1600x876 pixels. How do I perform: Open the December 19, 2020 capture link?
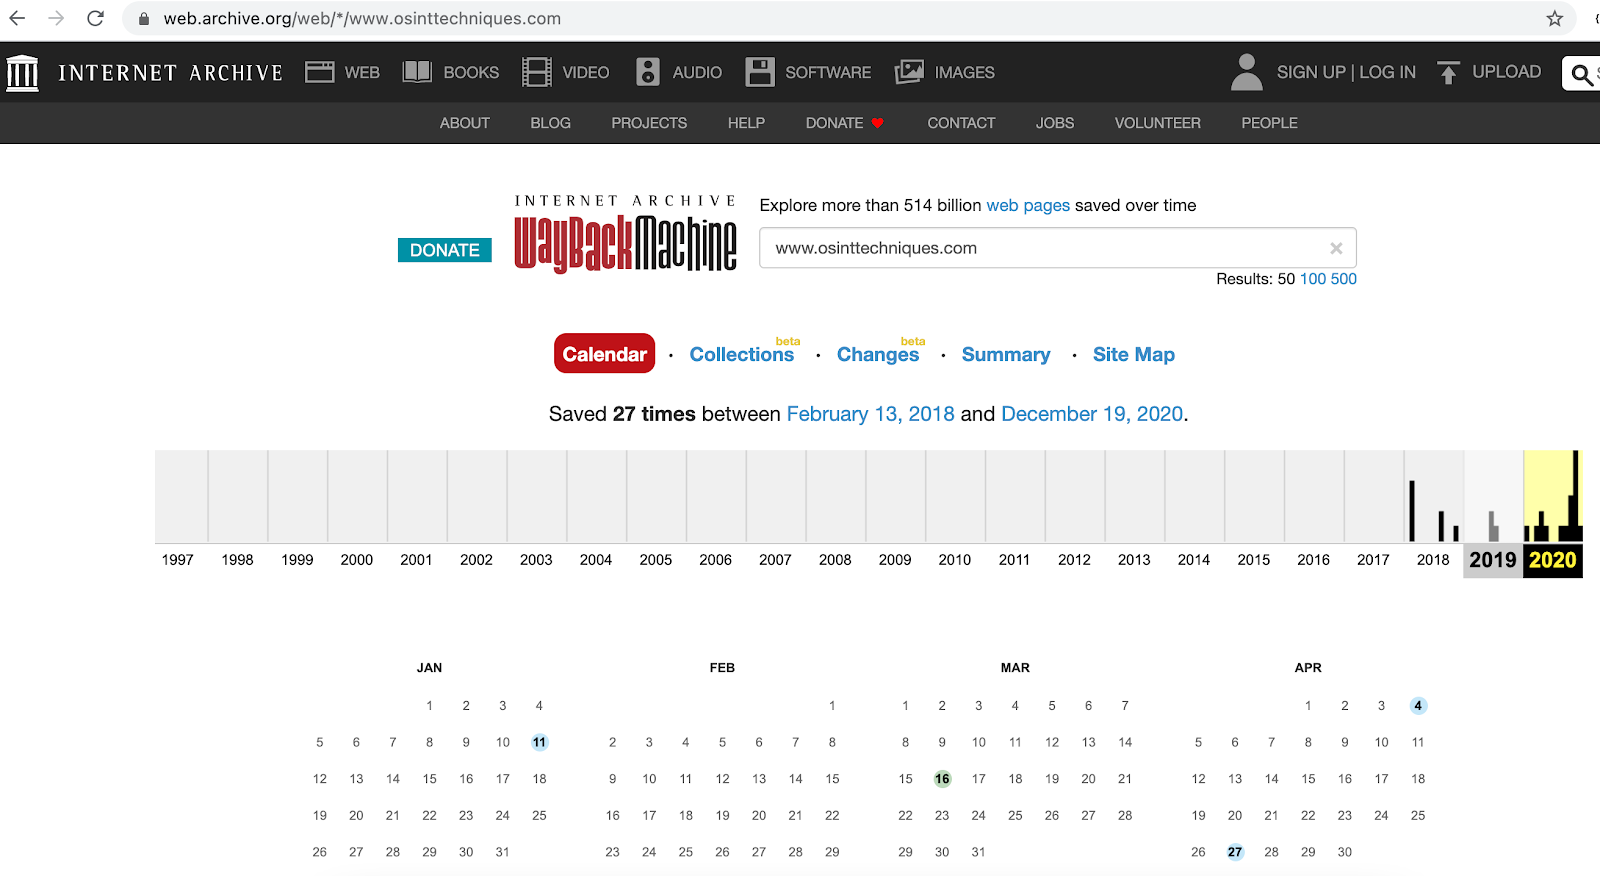pyautogui.click(x=1092, y=414)
